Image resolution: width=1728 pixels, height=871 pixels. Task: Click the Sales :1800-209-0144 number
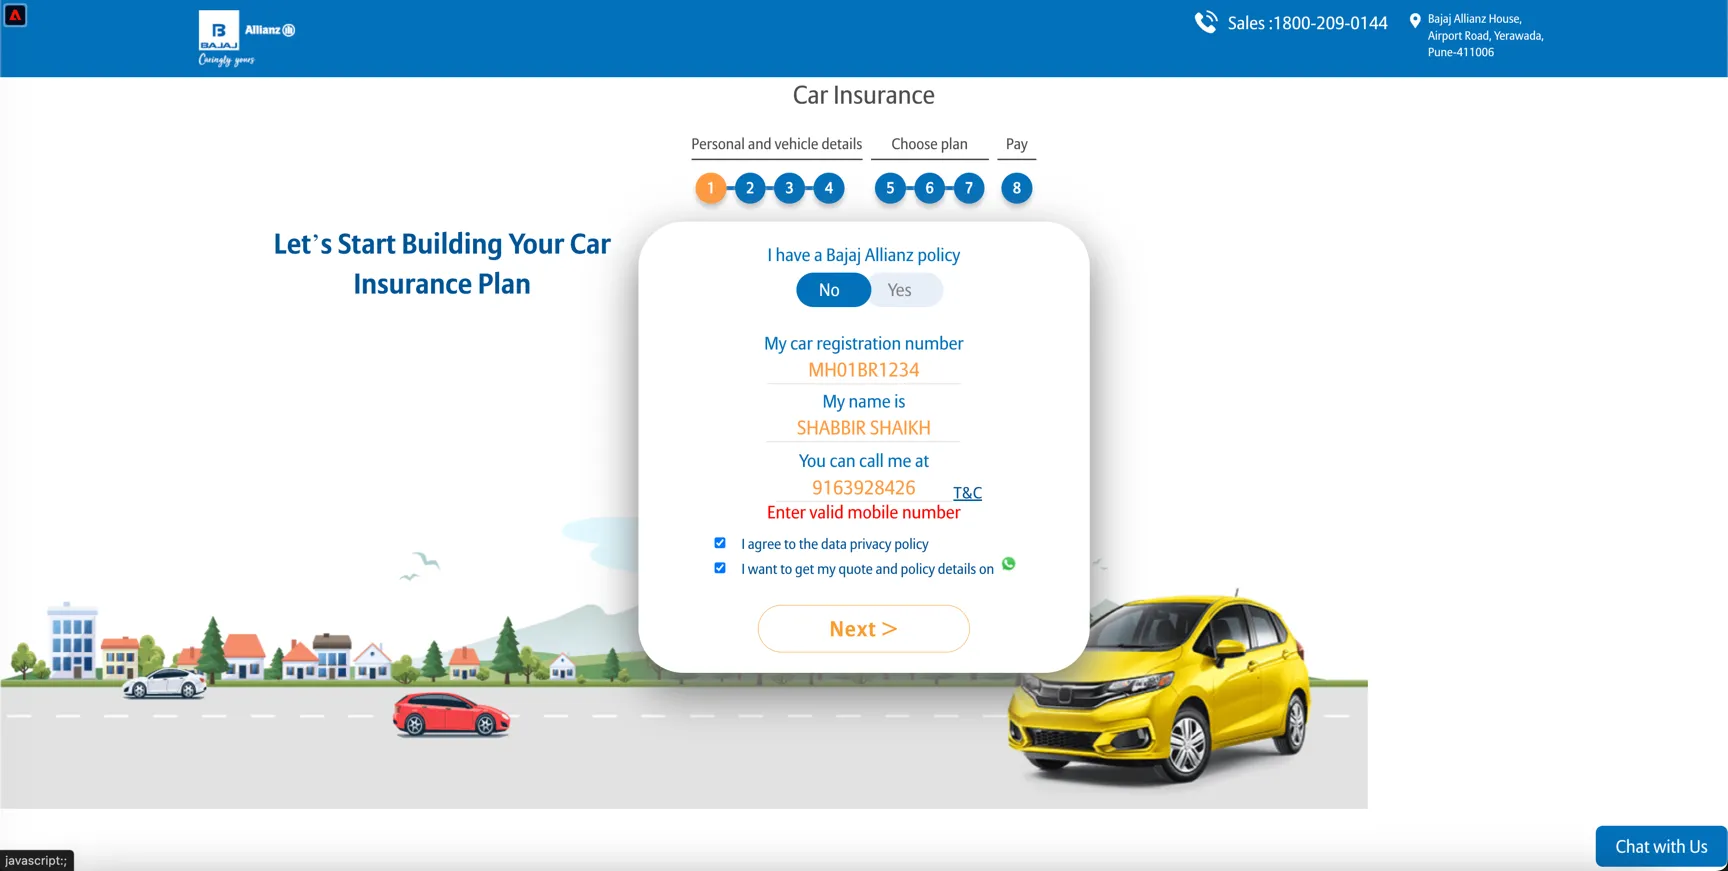(x=1308, y=23)
